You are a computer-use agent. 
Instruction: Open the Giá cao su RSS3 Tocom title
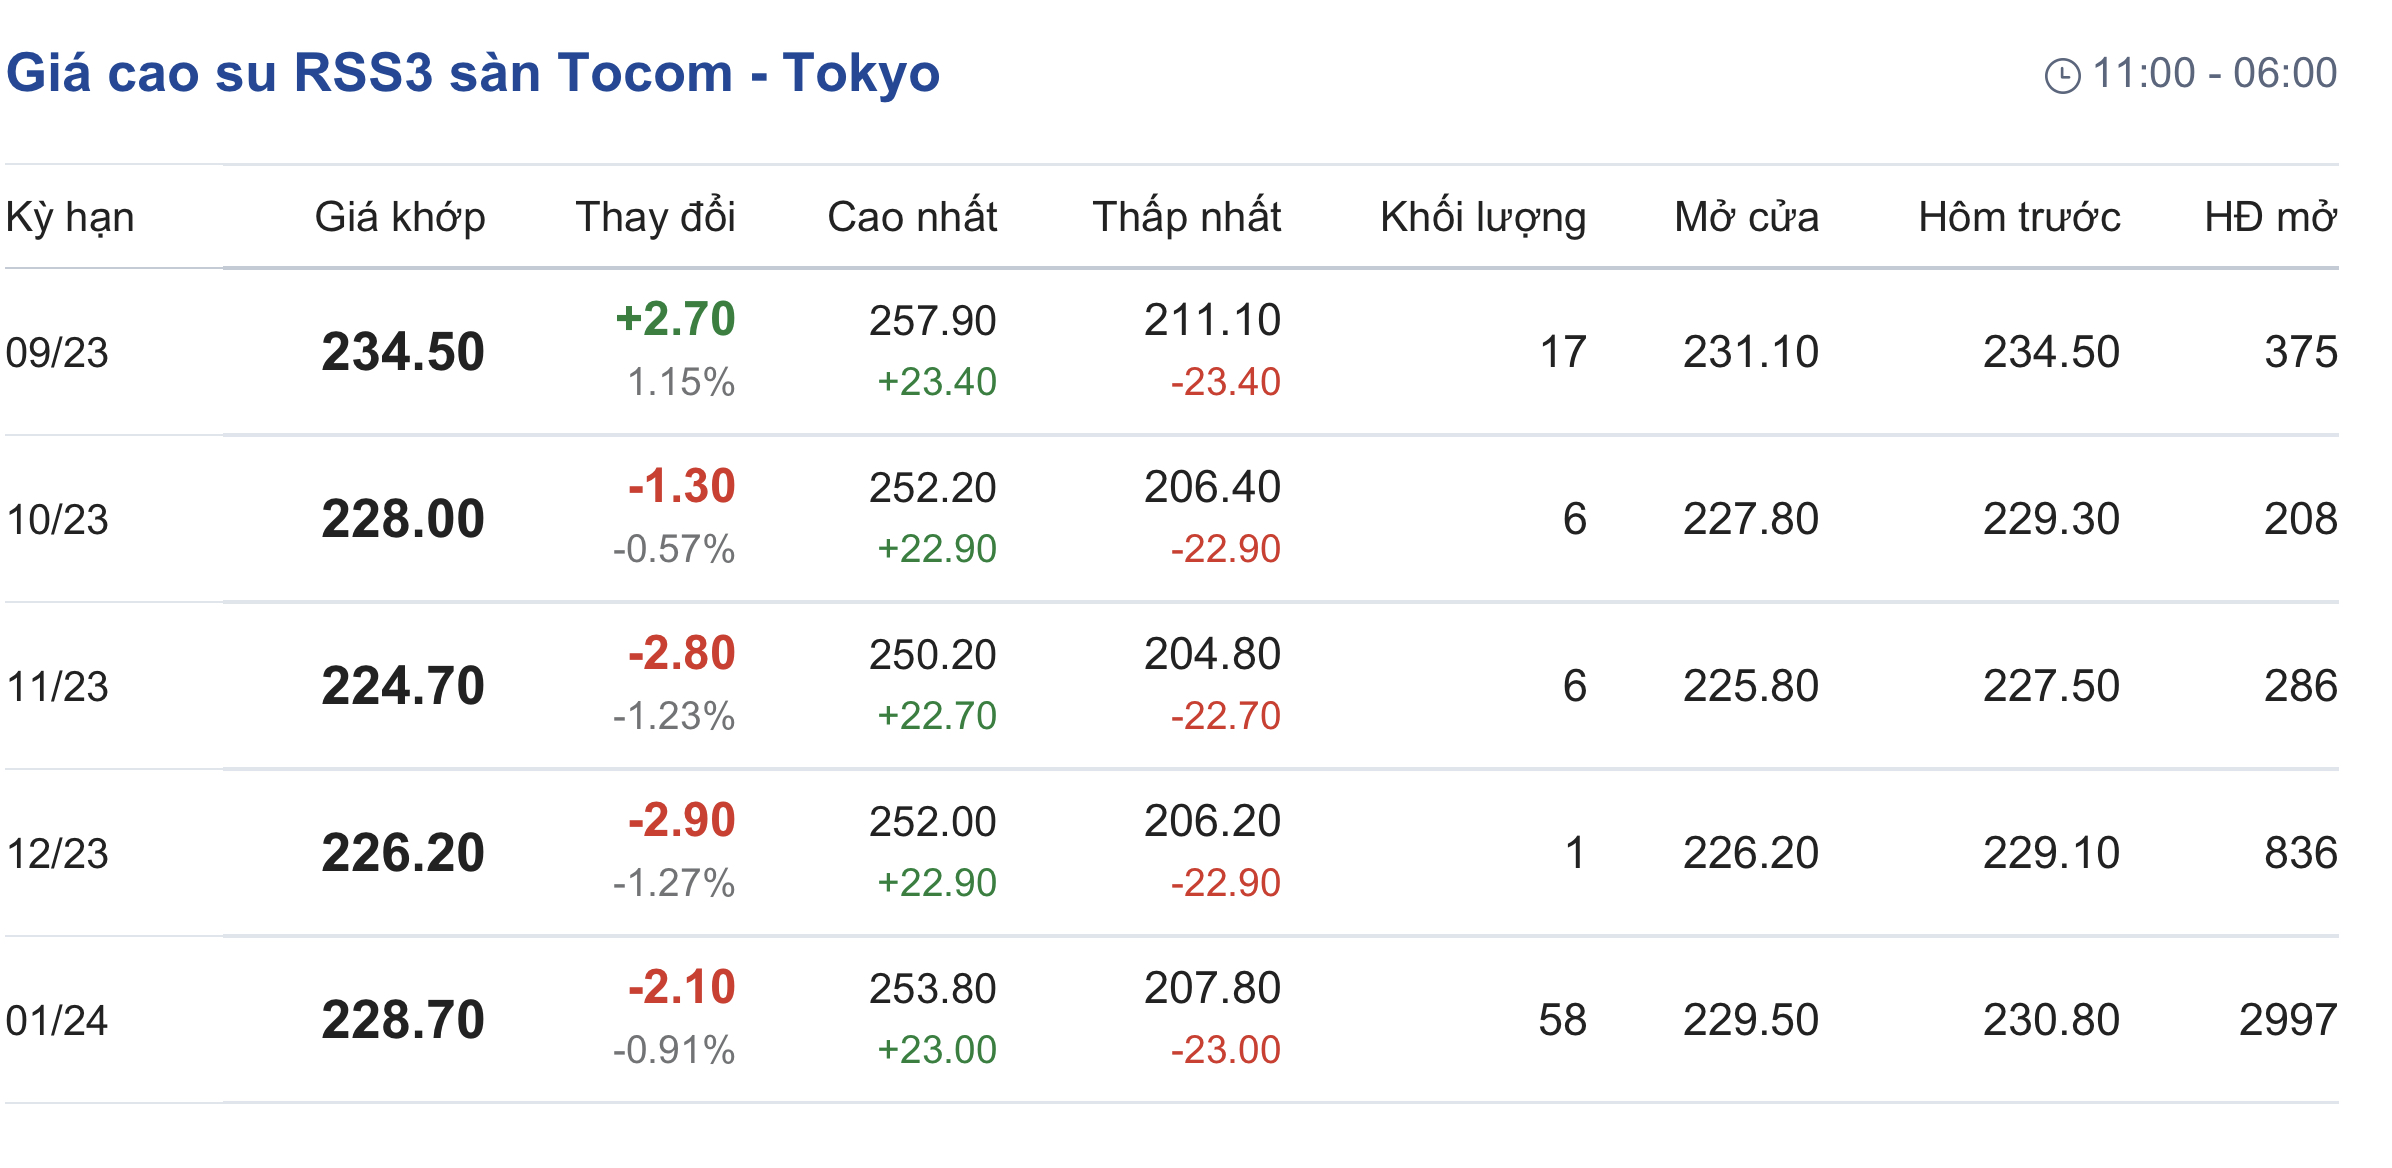(x=473, y=73)
